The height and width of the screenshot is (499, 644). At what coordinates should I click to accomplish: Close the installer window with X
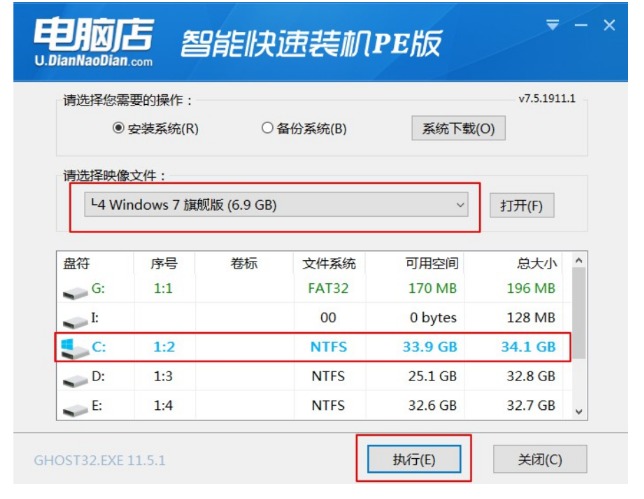pyautogui.click(x=609, y=25)
